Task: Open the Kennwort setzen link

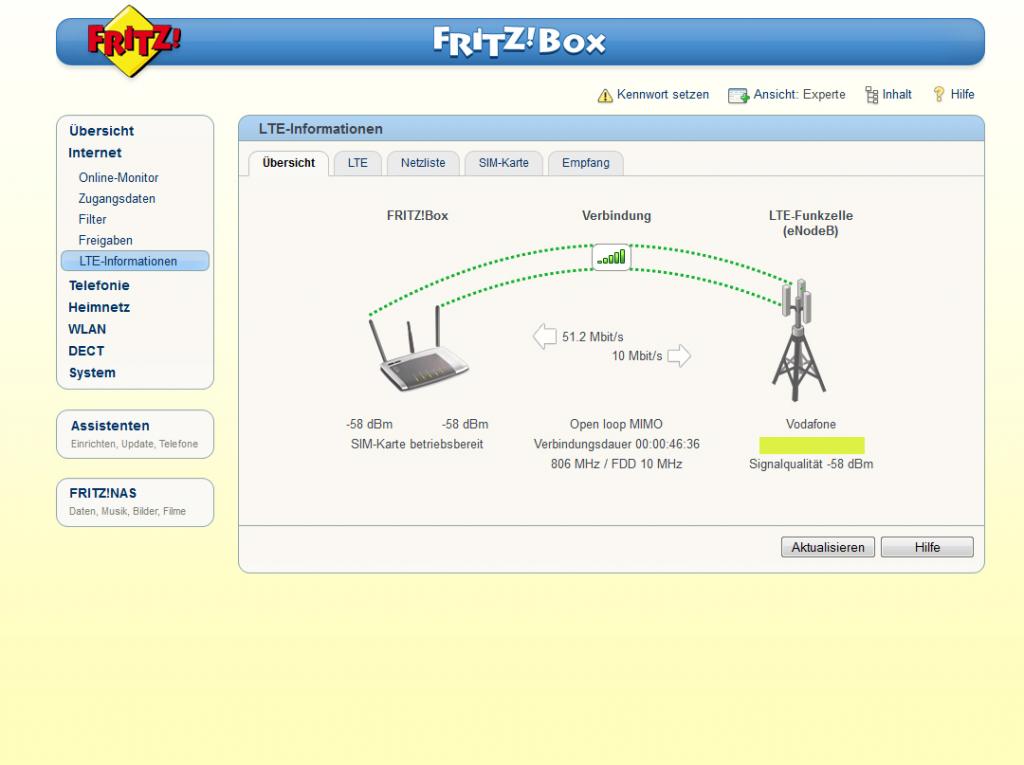Action: coord(662,95)
